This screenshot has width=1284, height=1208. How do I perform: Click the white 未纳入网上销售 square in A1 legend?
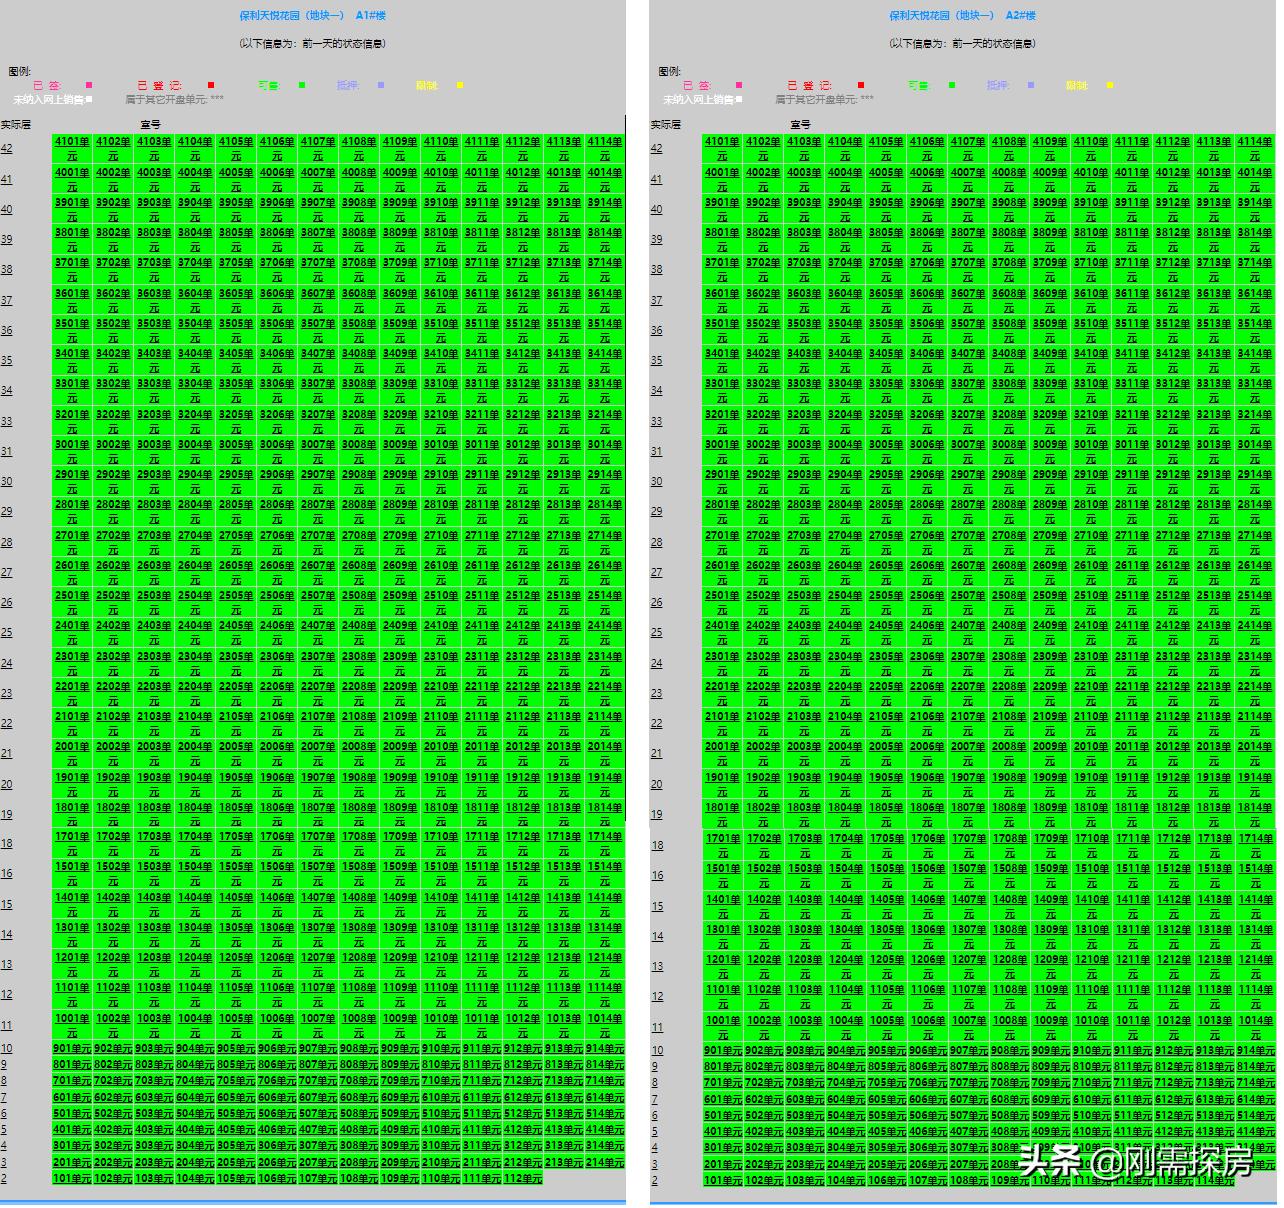click(89, 99)
